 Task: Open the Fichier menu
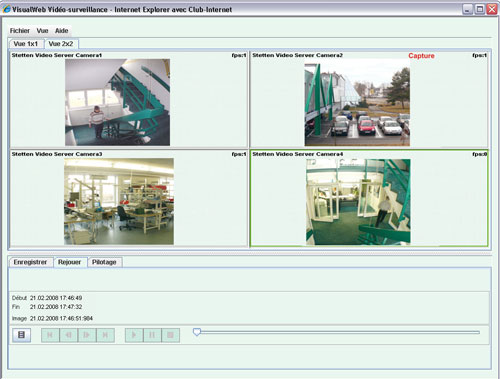click(x=20, y=31)
